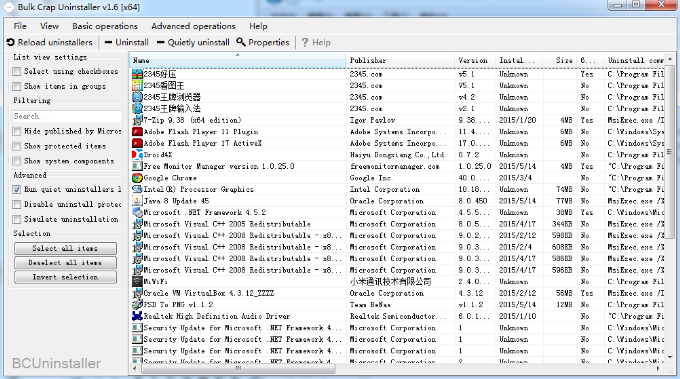Click the vertical scrollbar up arrow
Image resolution: width=680 pixels, height=379 pixels.
(670, 58)
